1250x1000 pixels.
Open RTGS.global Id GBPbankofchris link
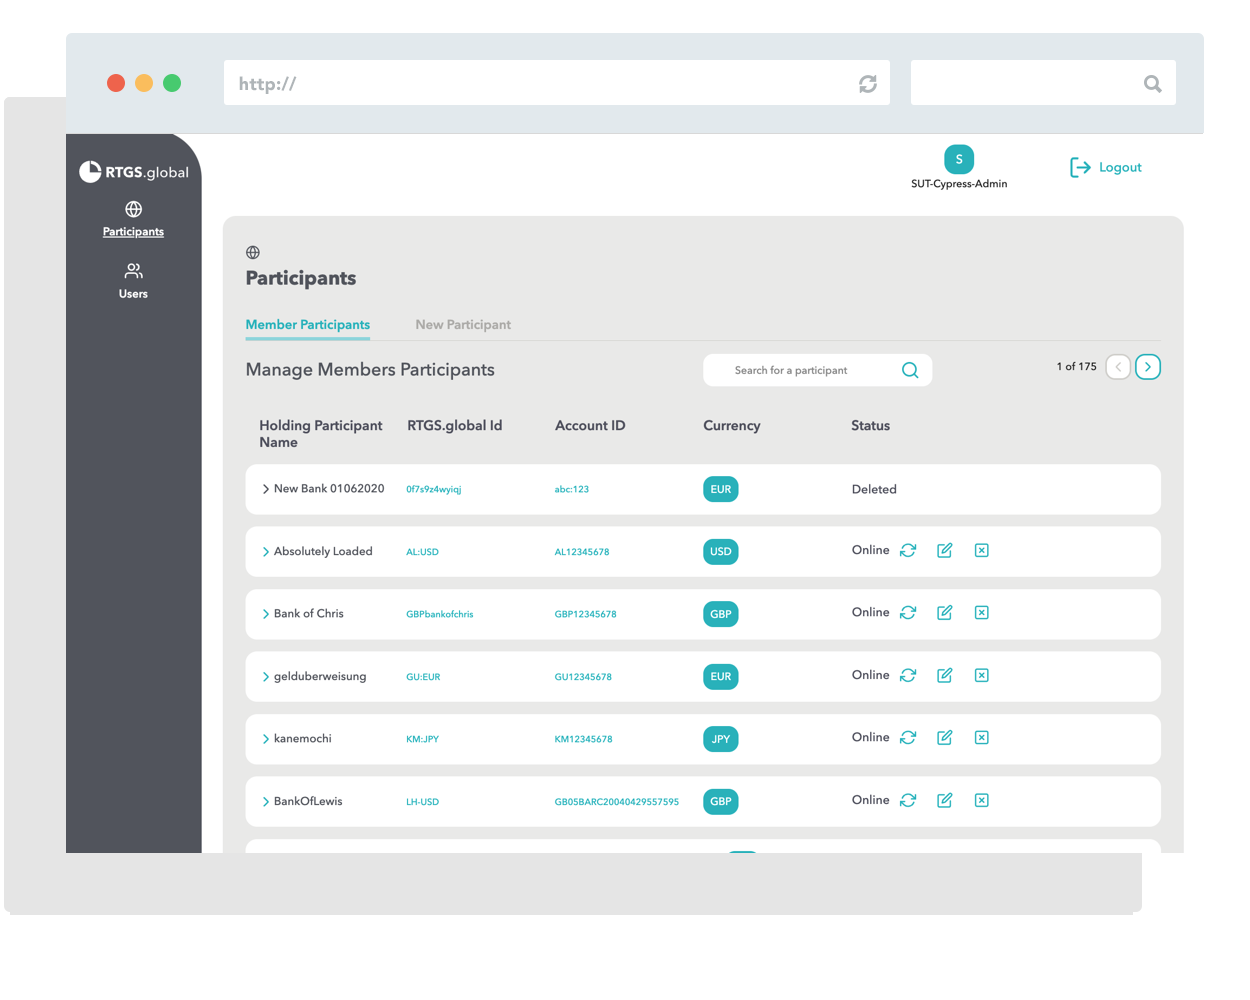click(x=440, y=614)
